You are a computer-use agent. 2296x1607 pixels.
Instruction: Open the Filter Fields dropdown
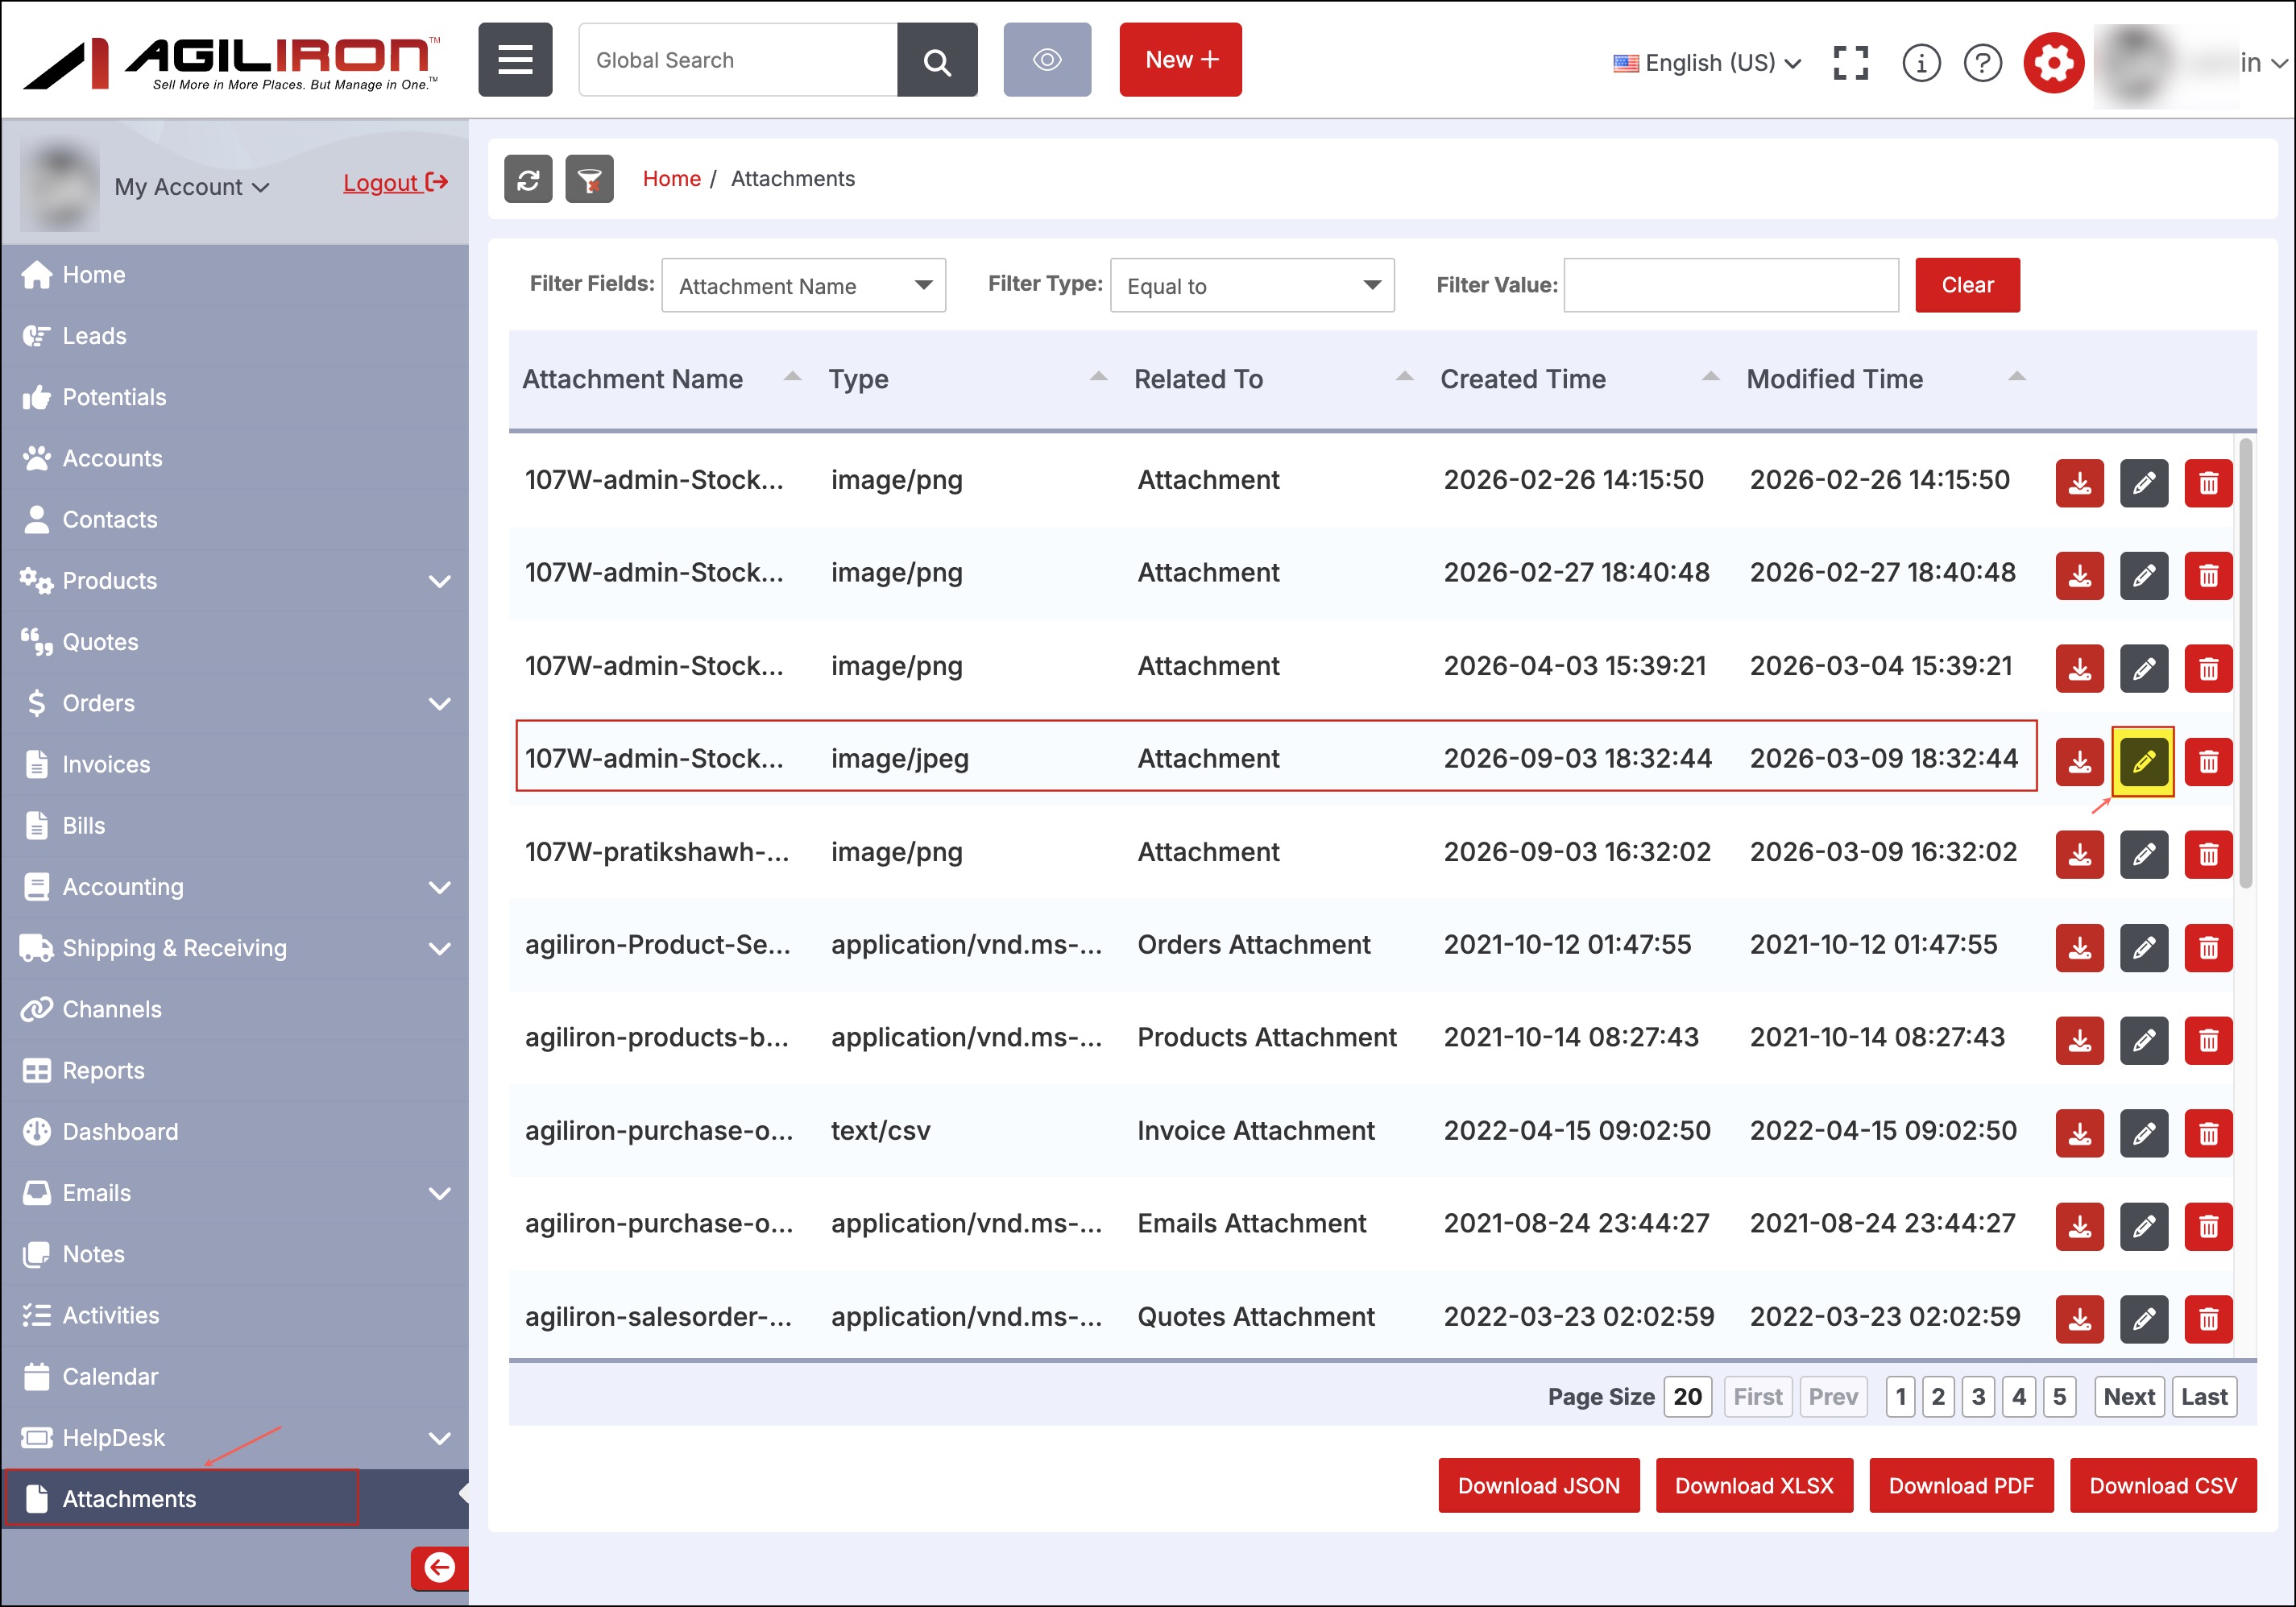tap(803, 286)
